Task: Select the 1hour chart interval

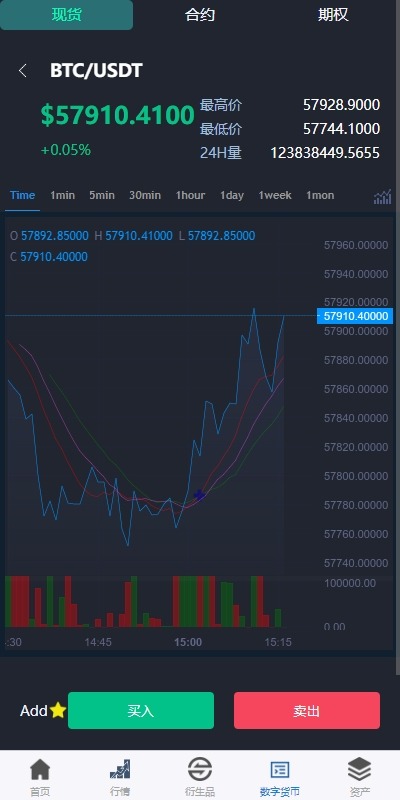Action: click(190, 195)
